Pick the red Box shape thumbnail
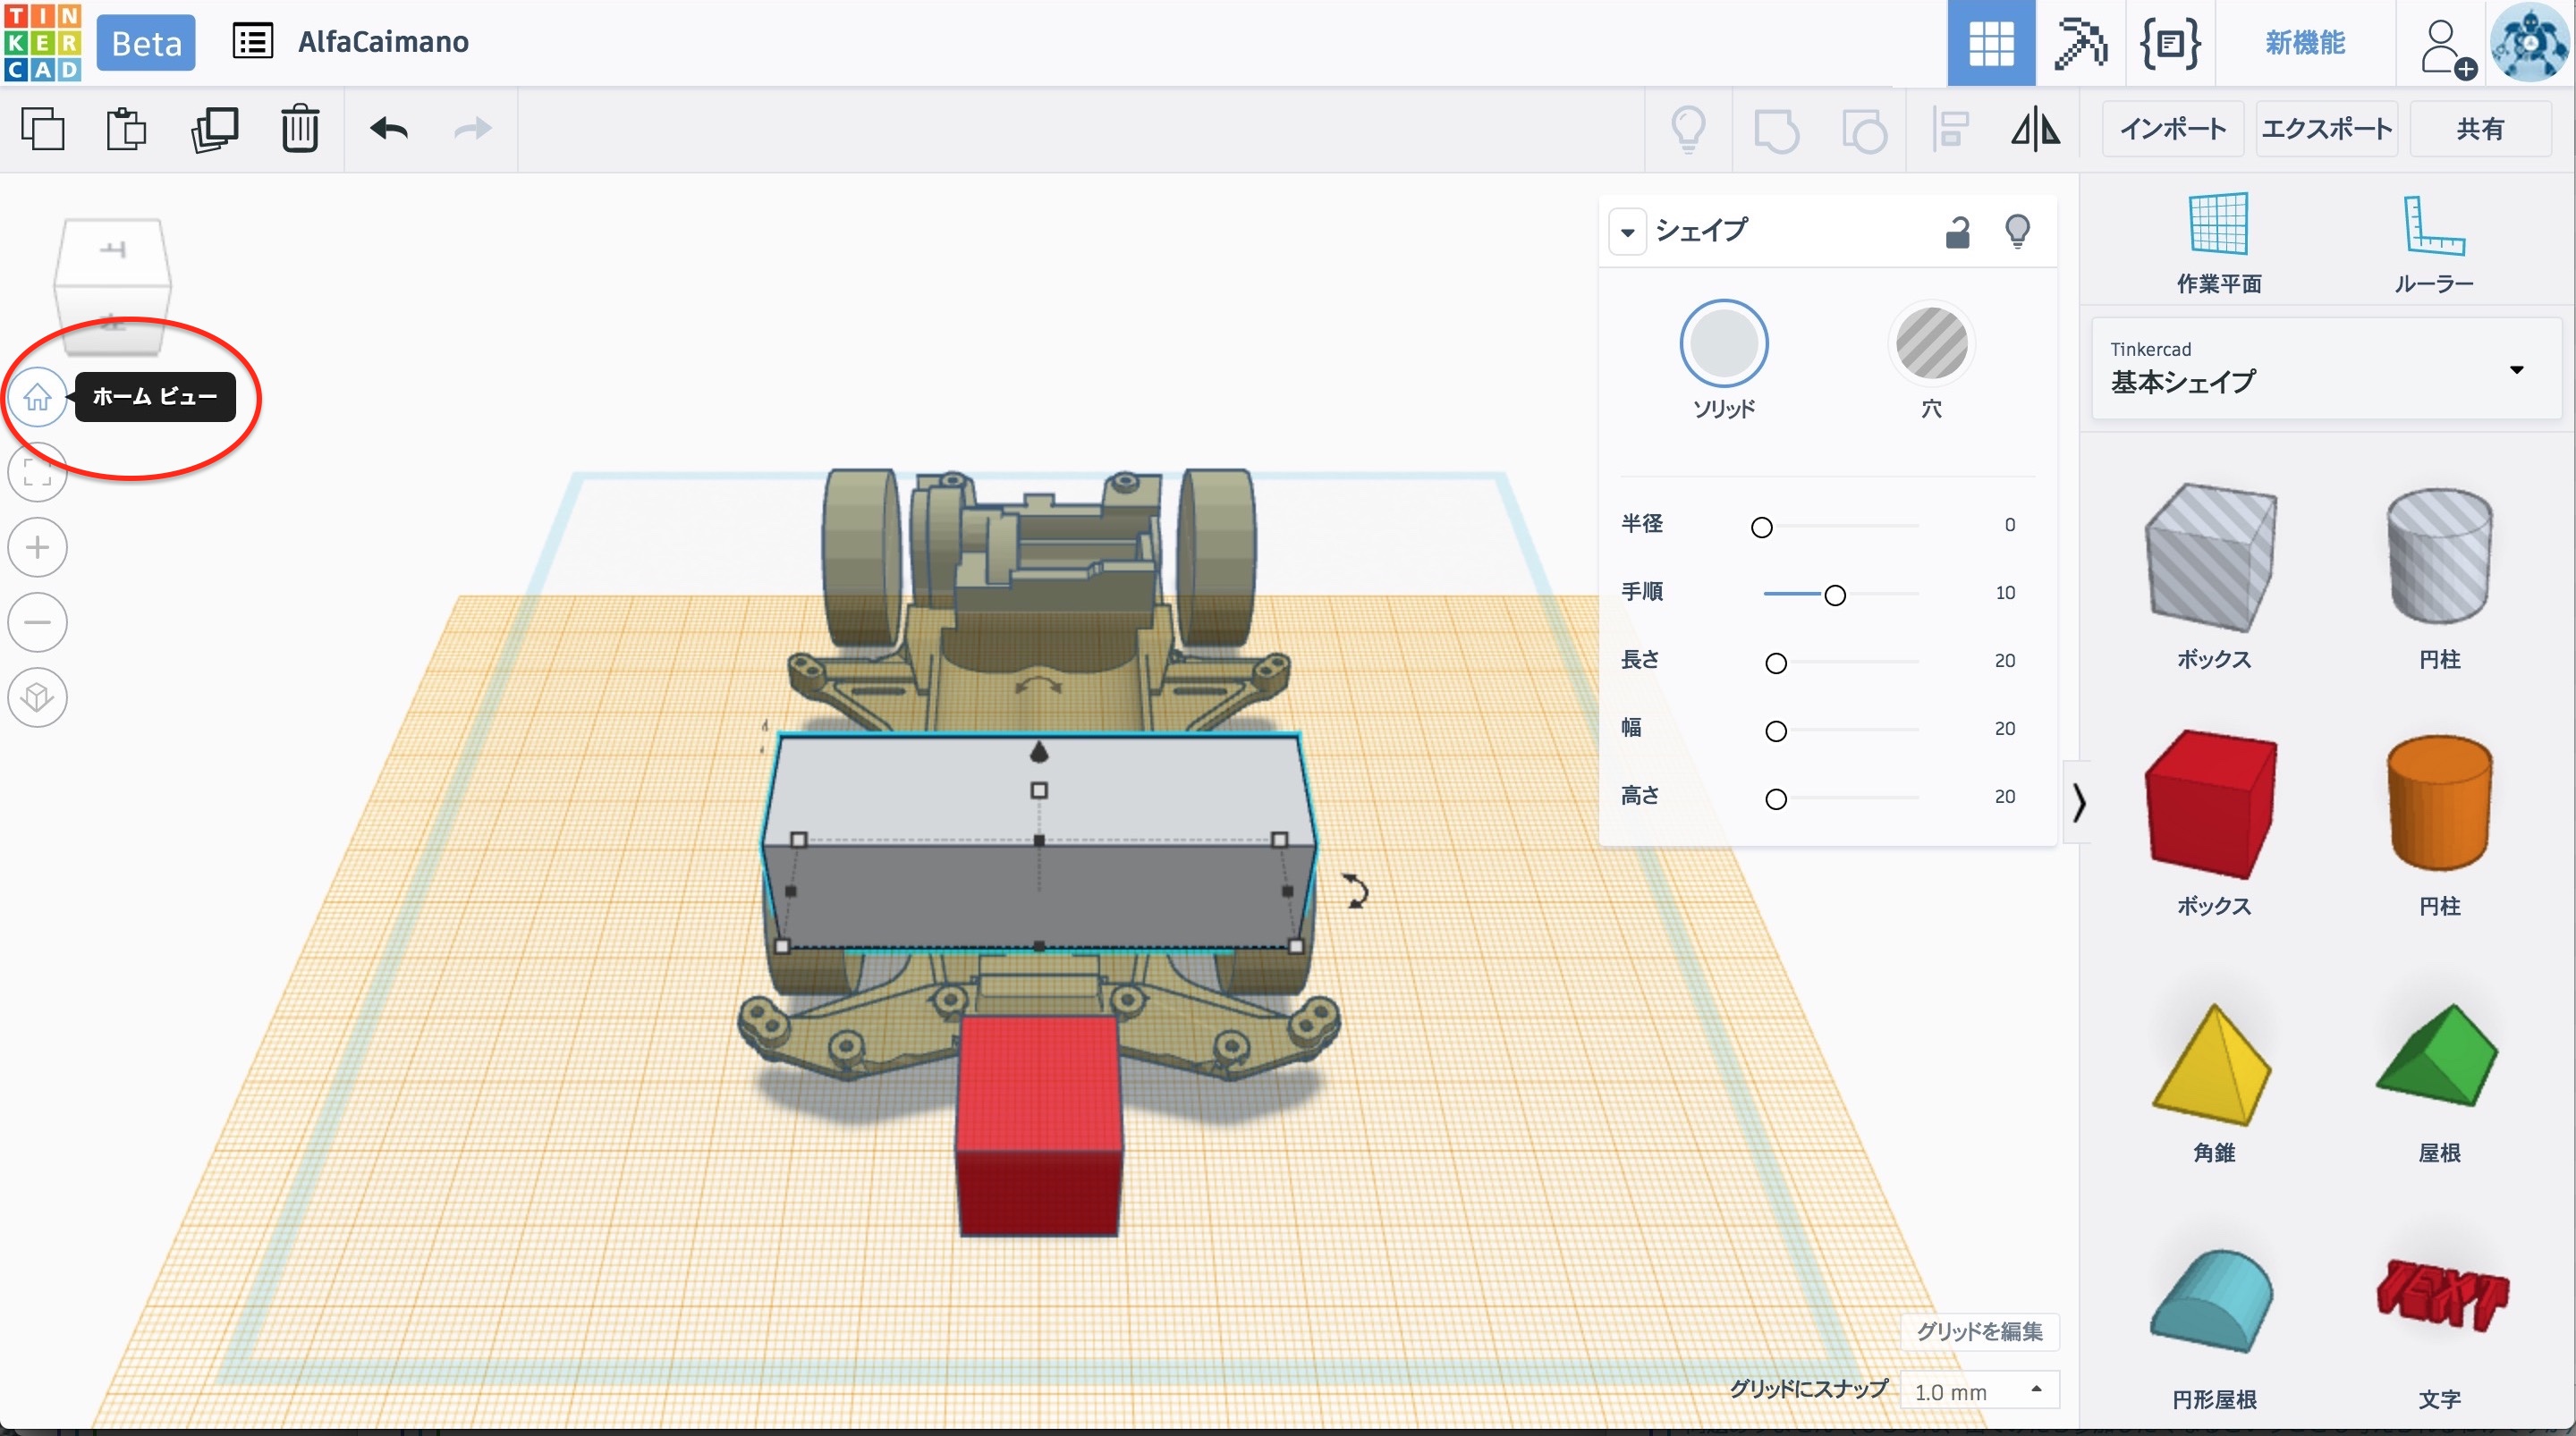 pos(2212,804)
